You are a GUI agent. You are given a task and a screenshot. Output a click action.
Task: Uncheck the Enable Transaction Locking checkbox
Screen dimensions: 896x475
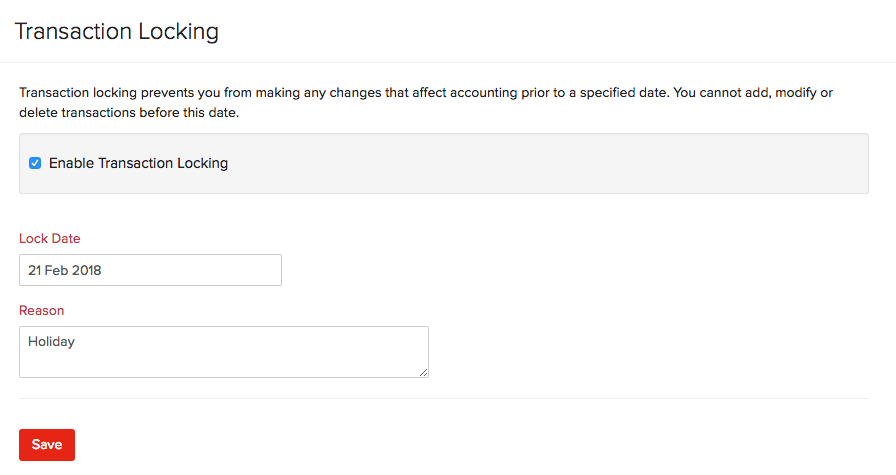pyautogui.click(x=35, y=163)
